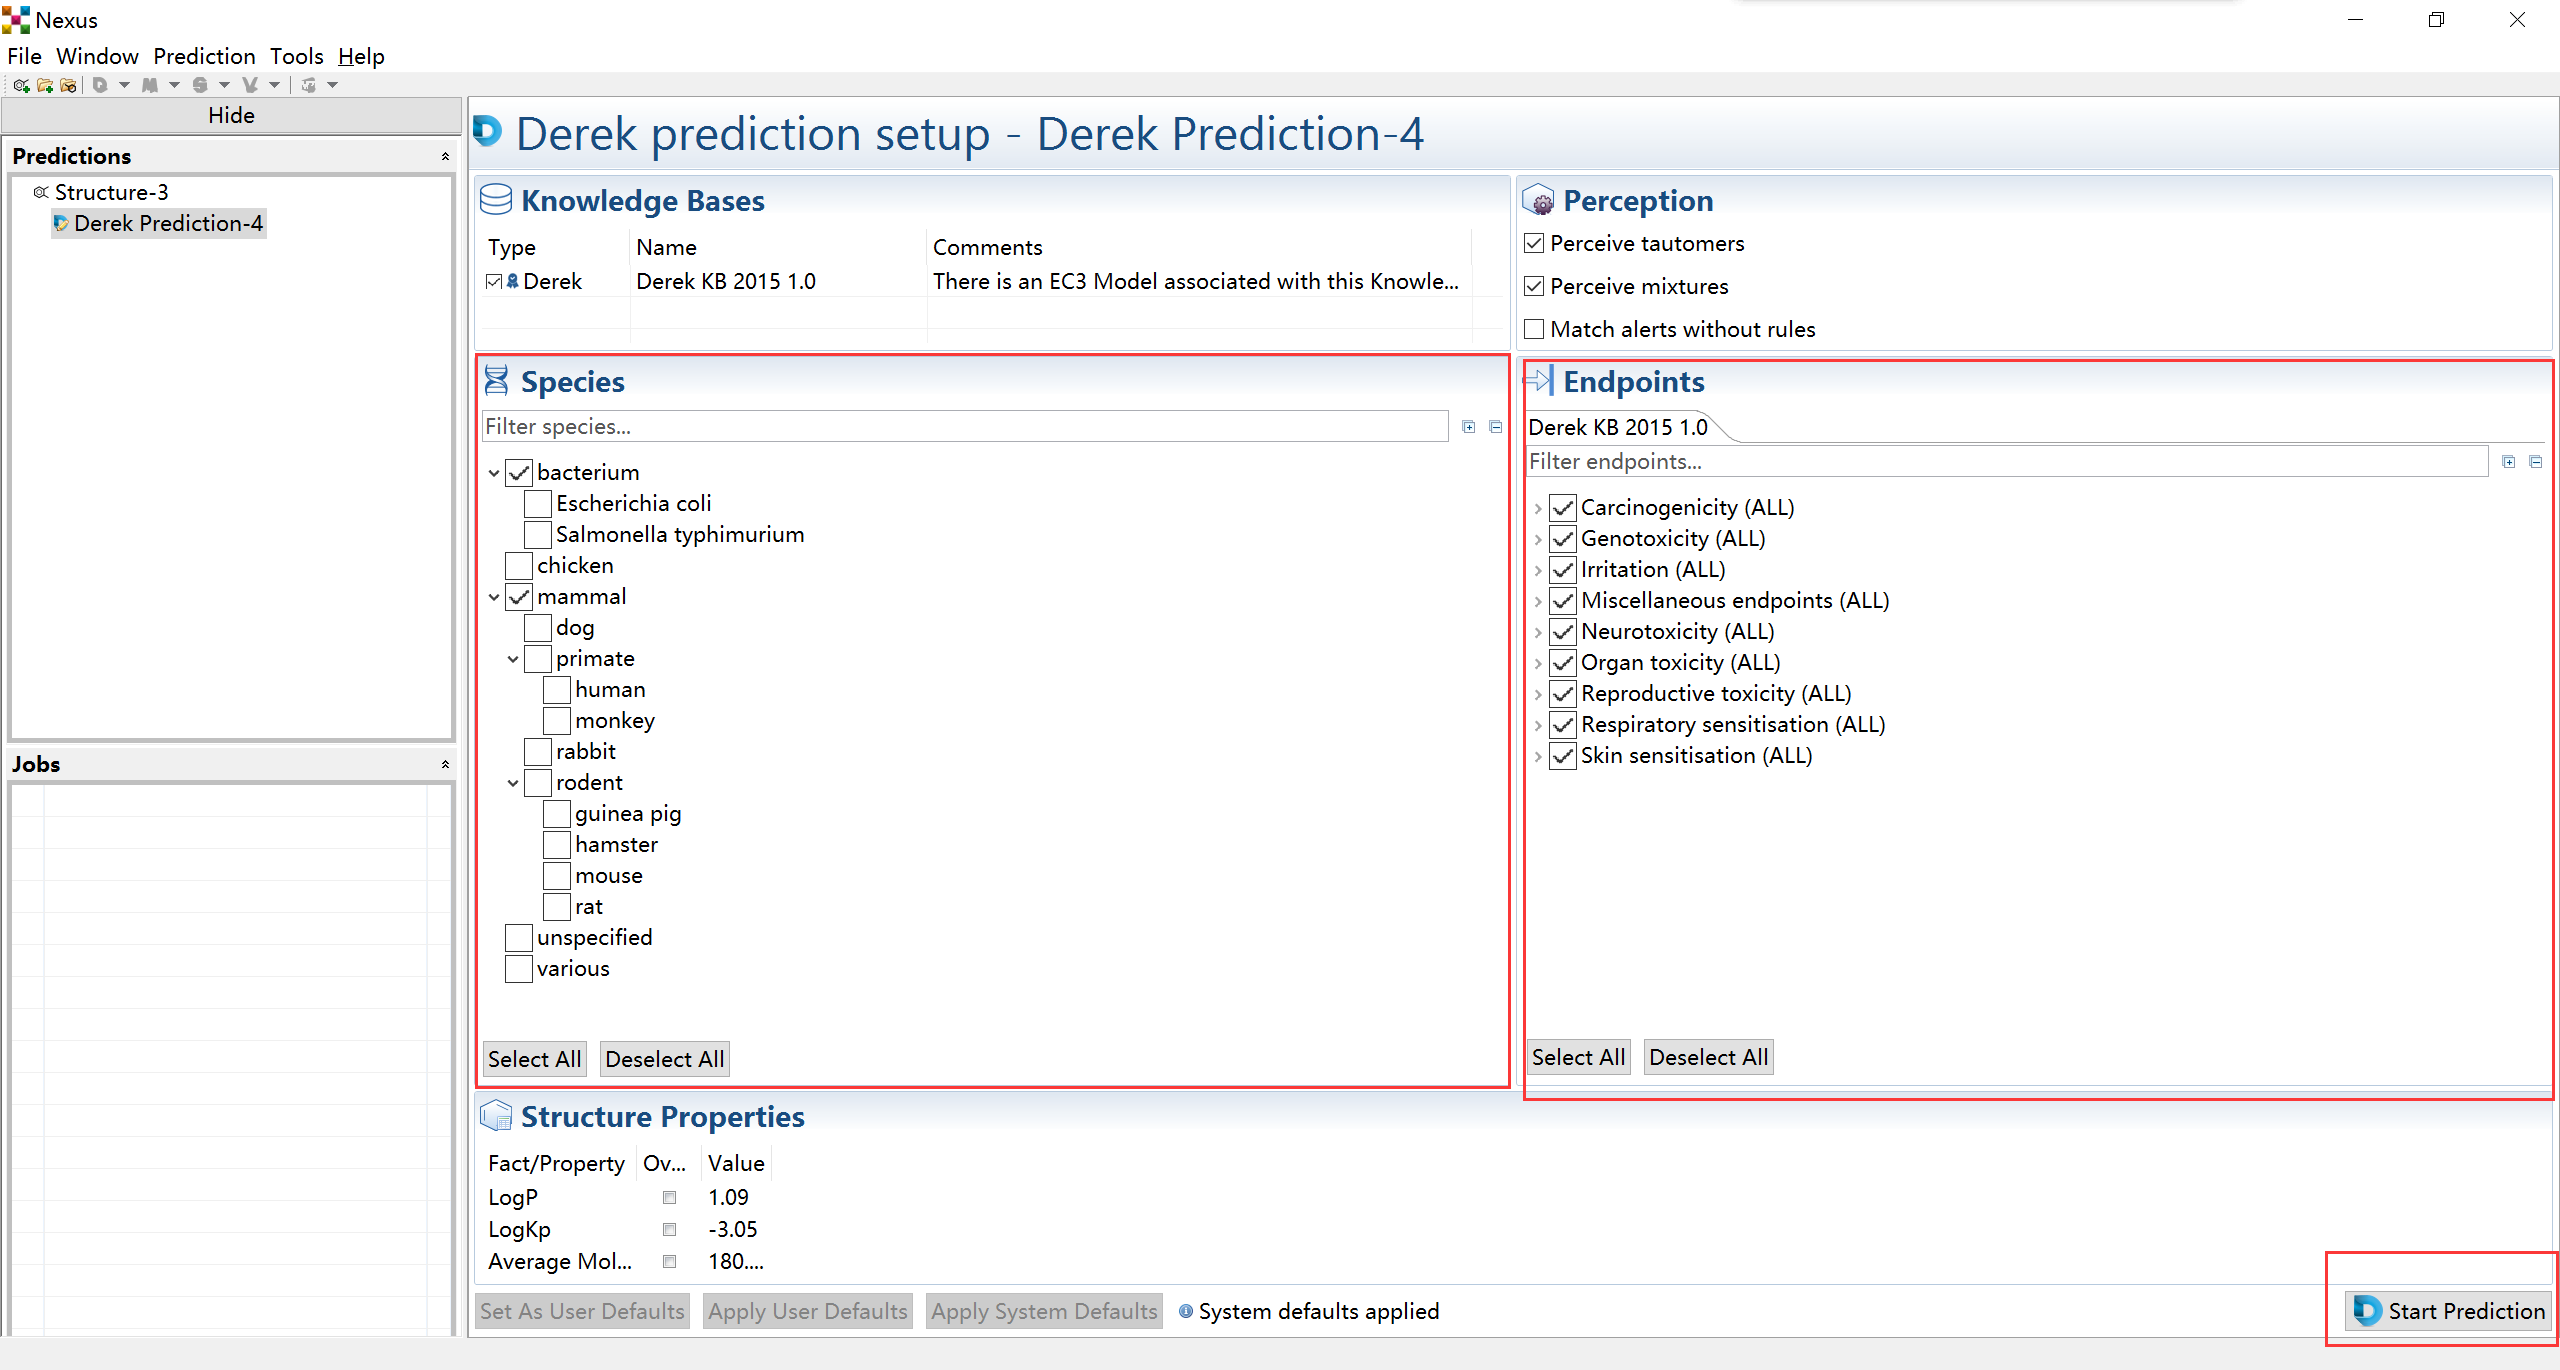Open the Prediction menu

[204, 56]
